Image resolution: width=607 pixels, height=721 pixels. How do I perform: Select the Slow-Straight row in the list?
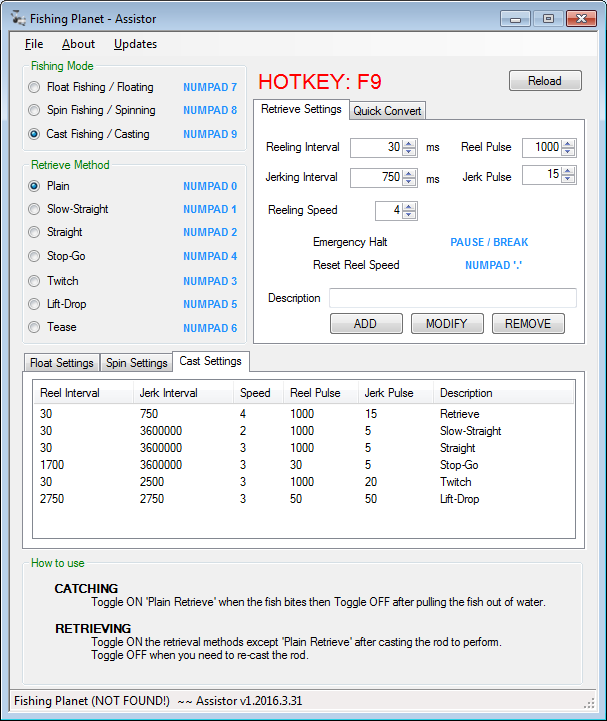coord(304,431)
